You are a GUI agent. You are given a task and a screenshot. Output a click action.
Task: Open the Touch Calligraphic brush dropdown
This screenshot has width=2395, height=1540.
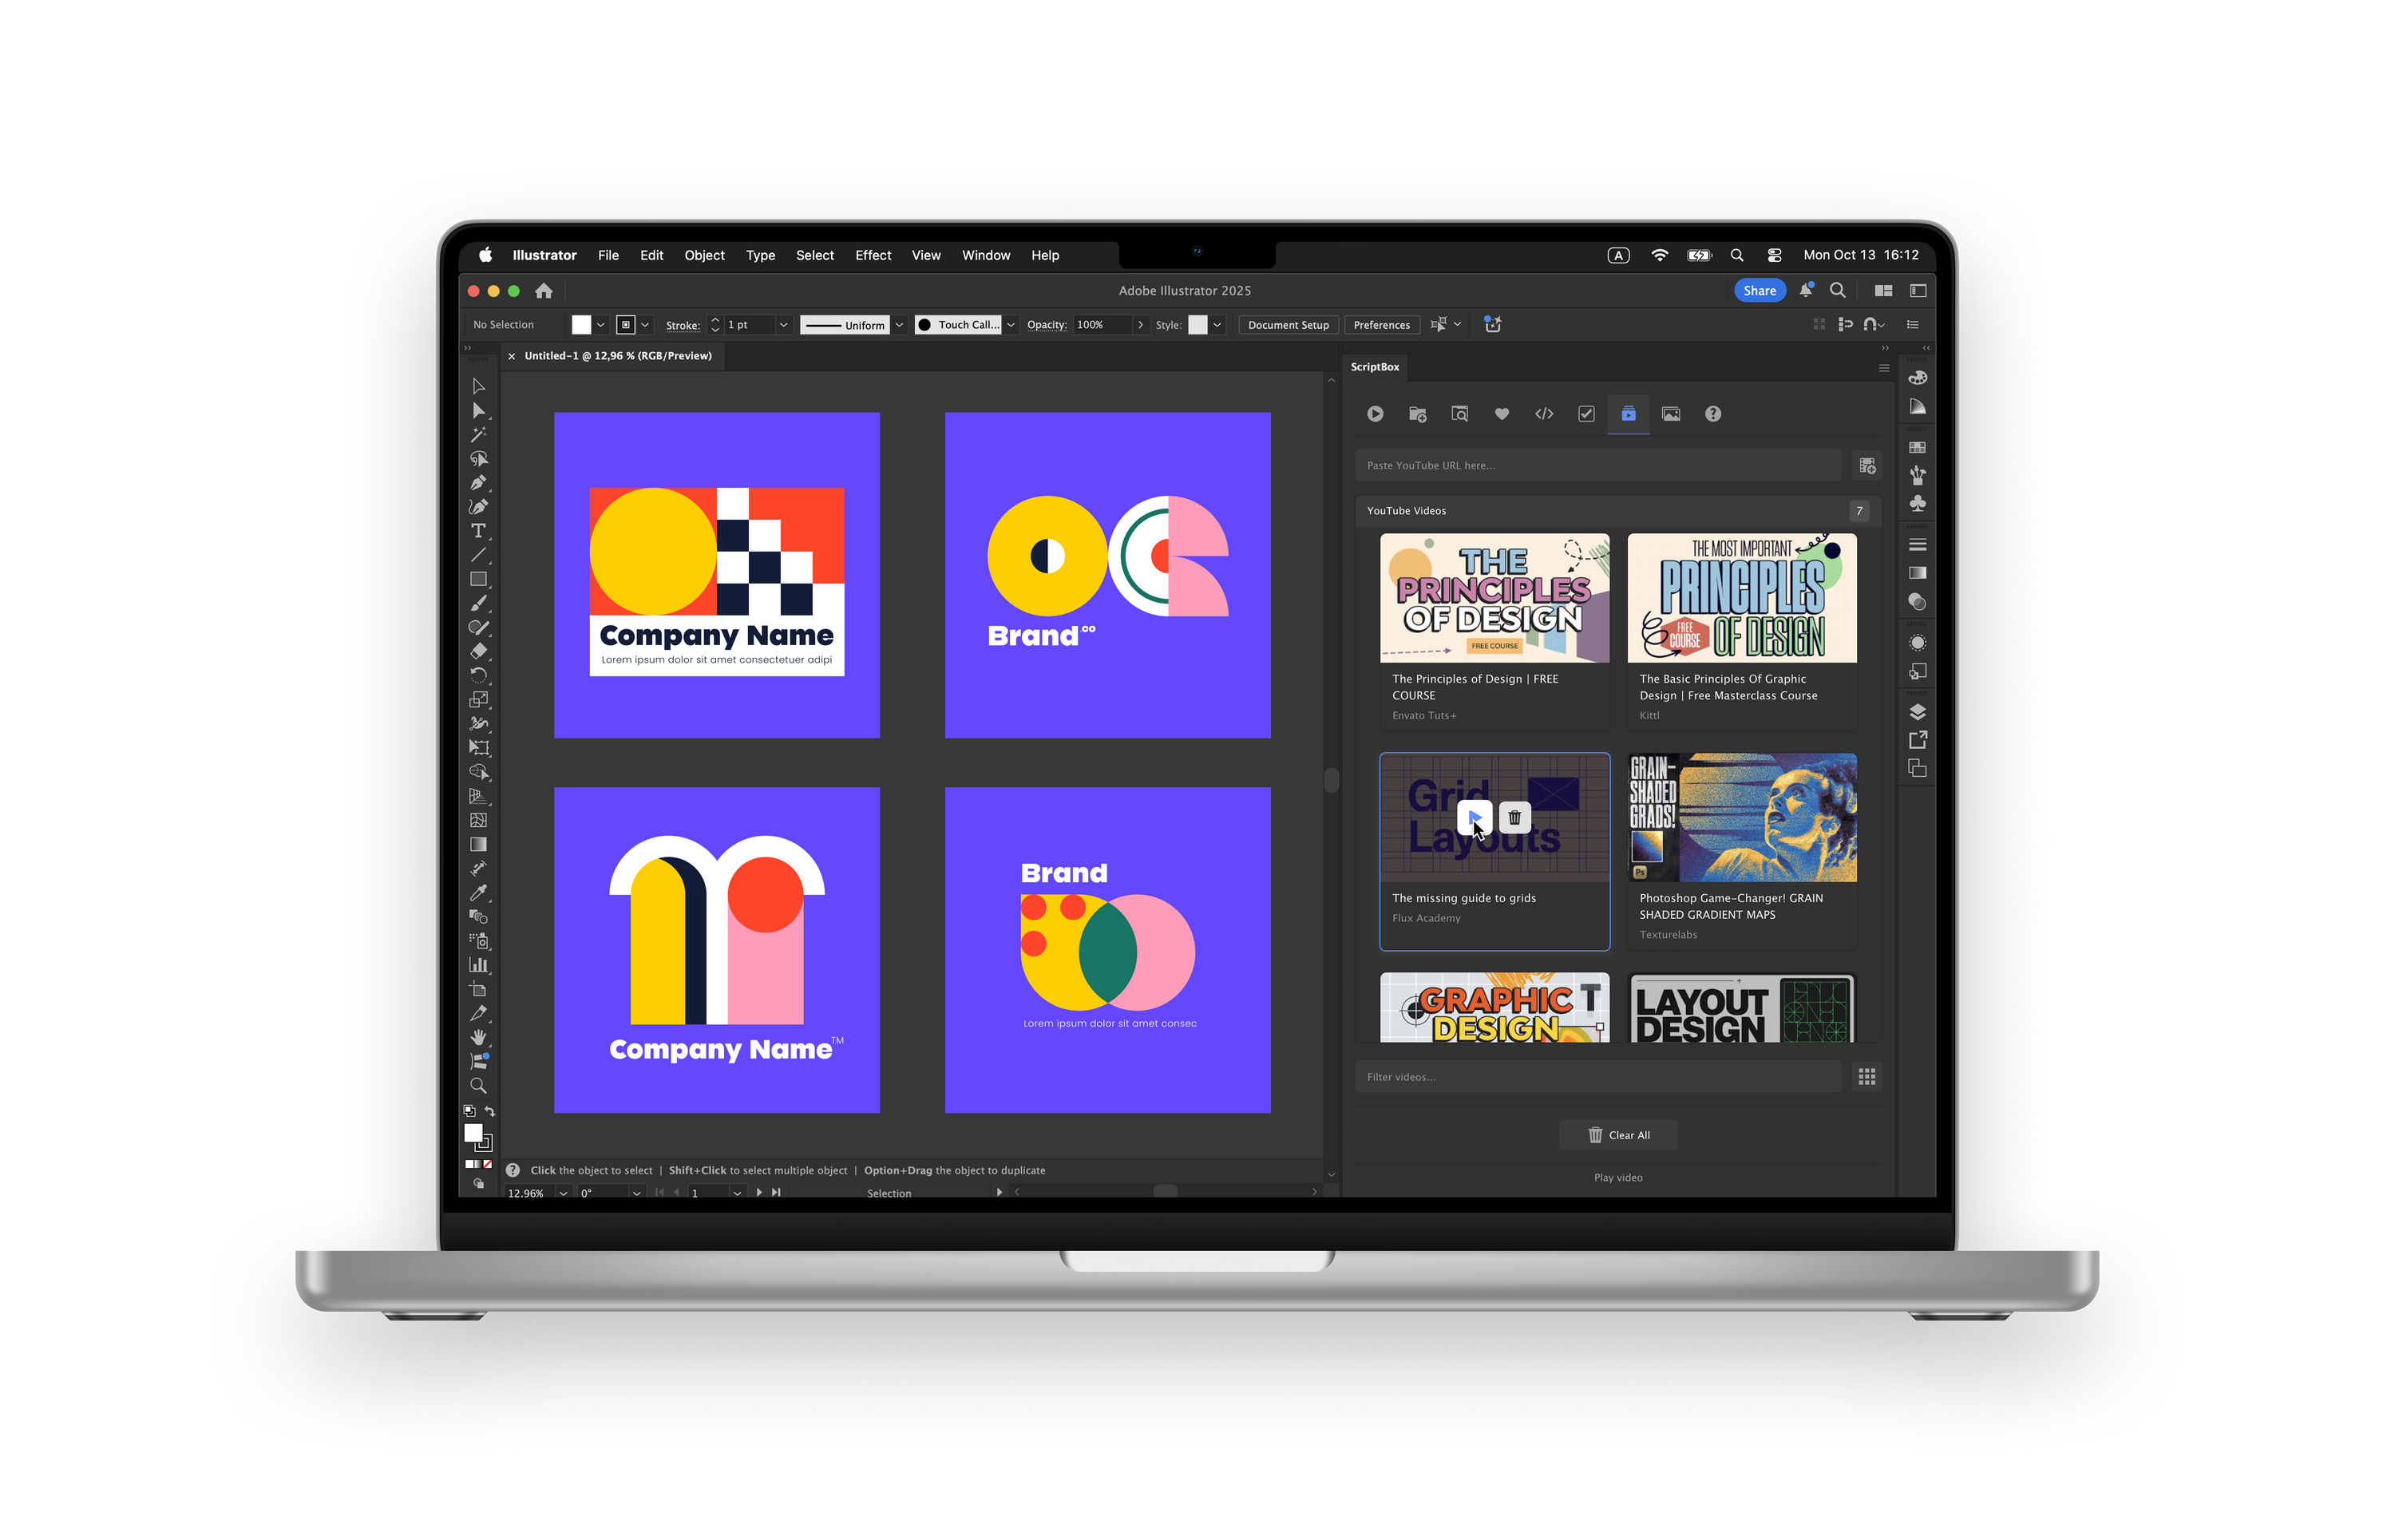[1011, 325]
